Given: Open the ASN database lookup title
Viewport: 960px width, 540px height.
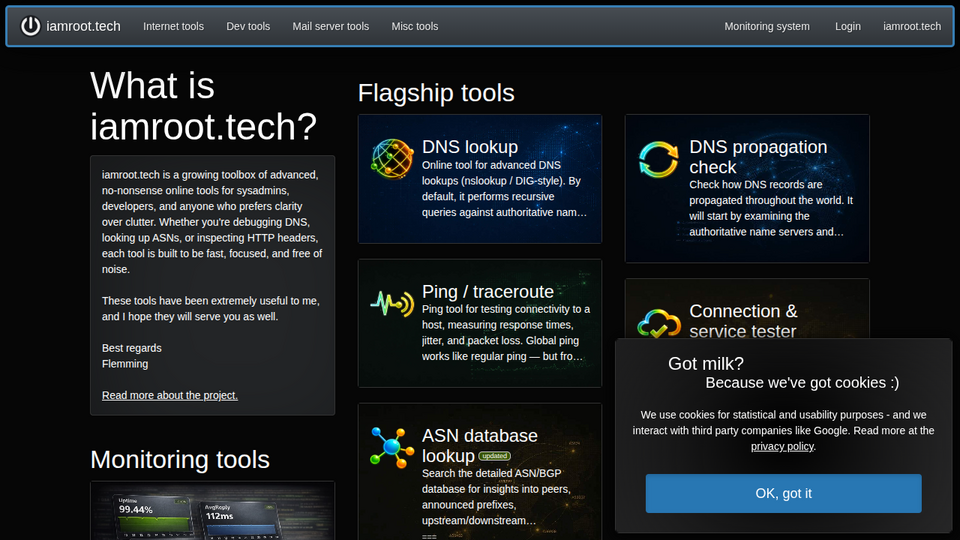Looking at the screenshot, I should click(479, 445).
